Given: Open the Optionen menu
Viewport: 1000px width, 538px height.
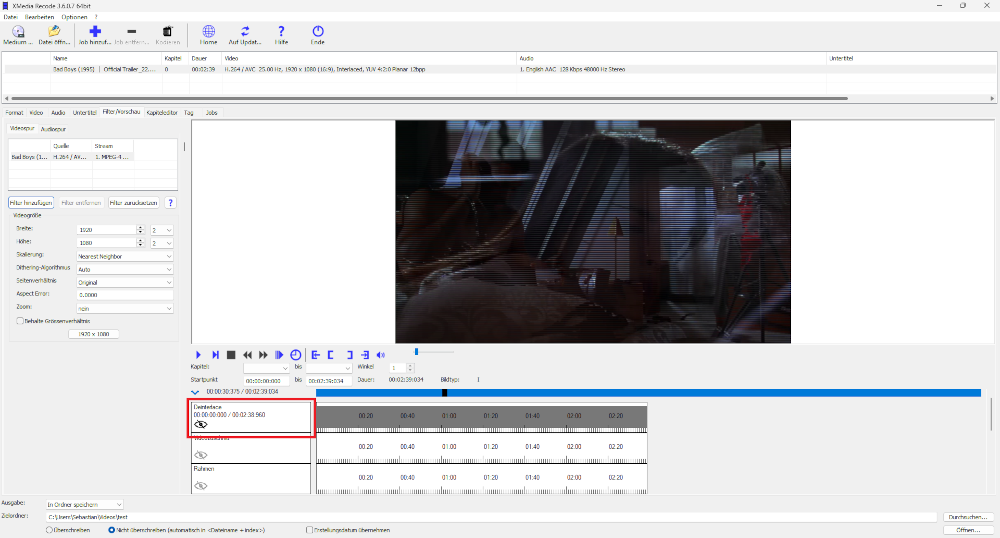Looking at the screenshot, I should [74, 17].
